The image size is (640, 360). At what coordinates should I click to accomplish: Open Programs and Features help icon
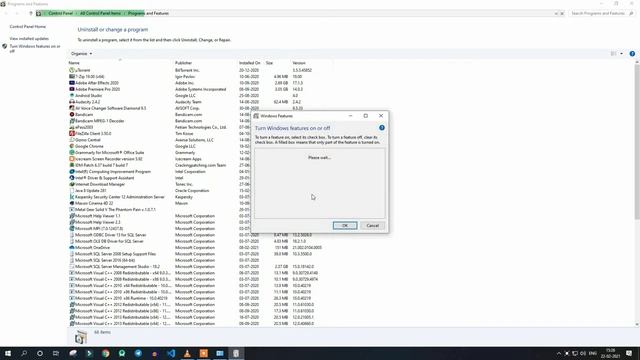click(632, 53)
